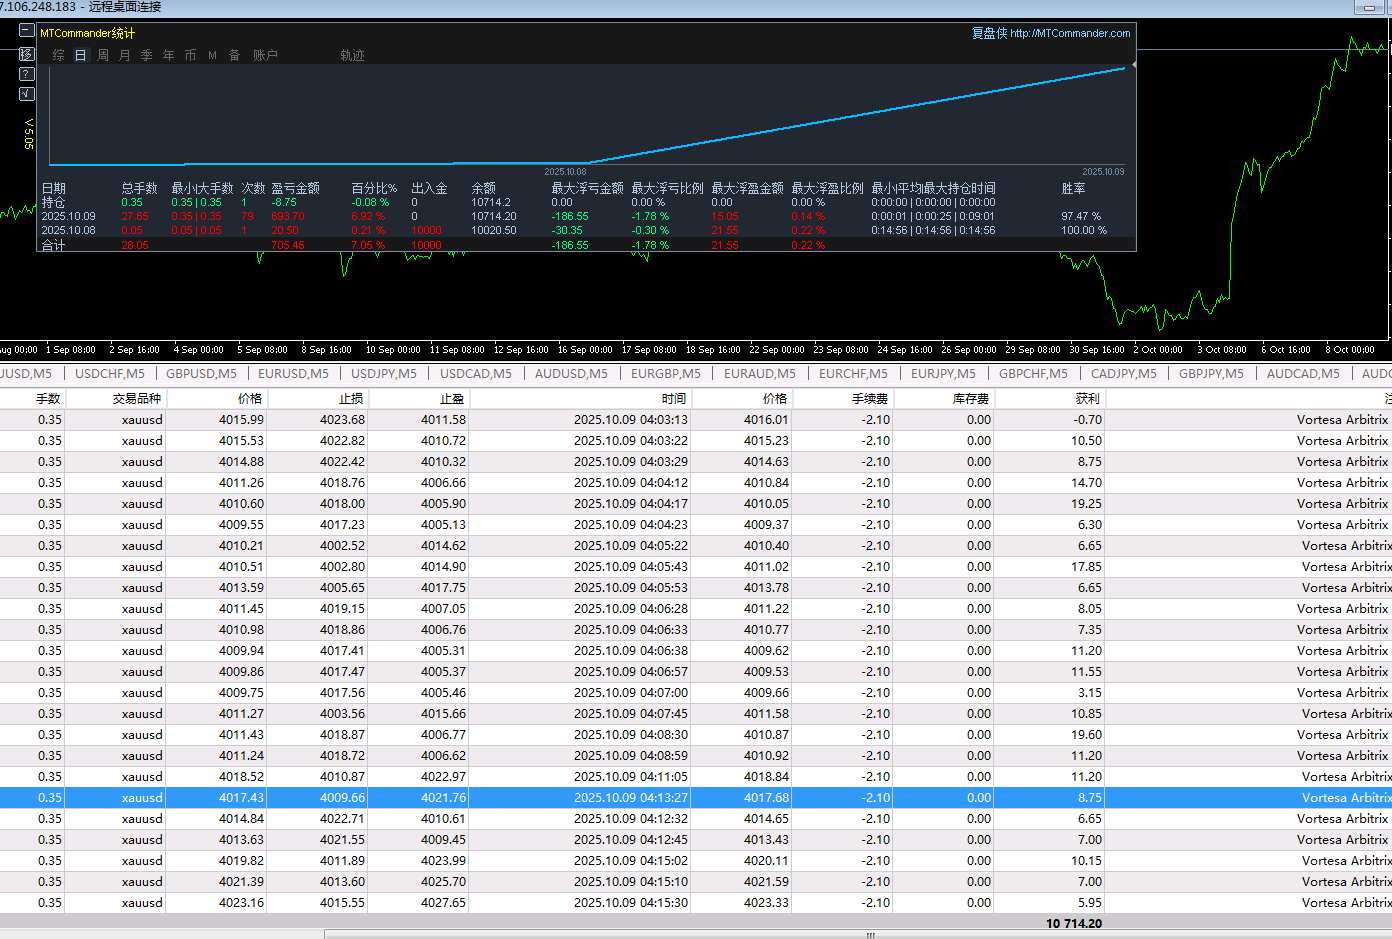The height and width of the screenshot is (939, 1392).
Task: Open the 账户 account tab
Action: click(x=265, y=56)
